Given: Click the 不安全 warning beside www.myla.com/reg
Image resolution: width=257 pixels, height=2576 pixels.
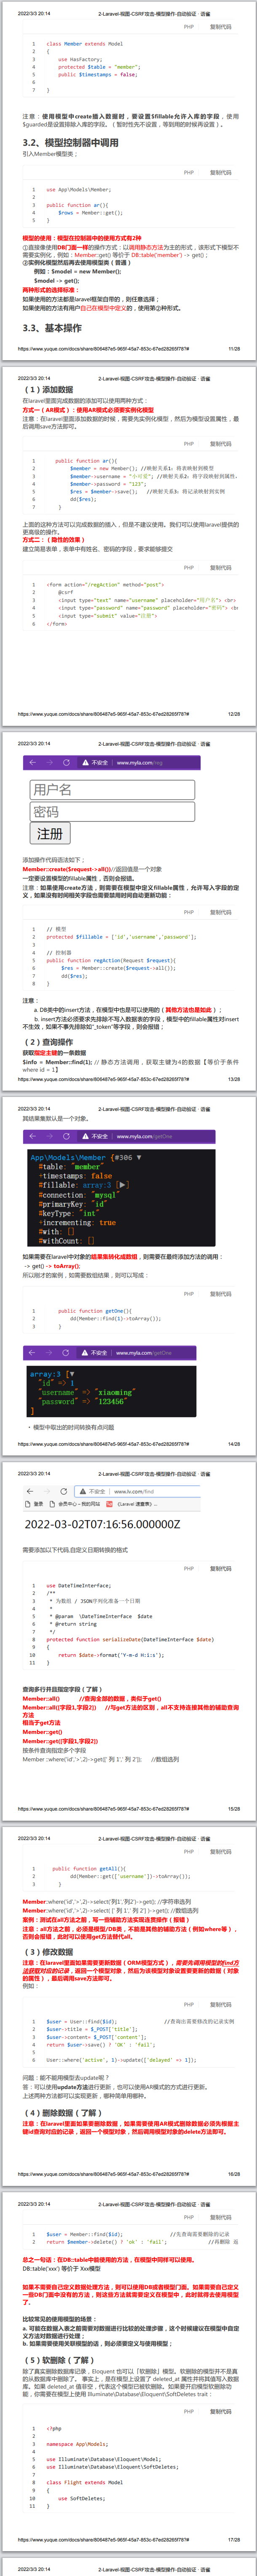Looking at the screenshot, I should tap(95, 762).
